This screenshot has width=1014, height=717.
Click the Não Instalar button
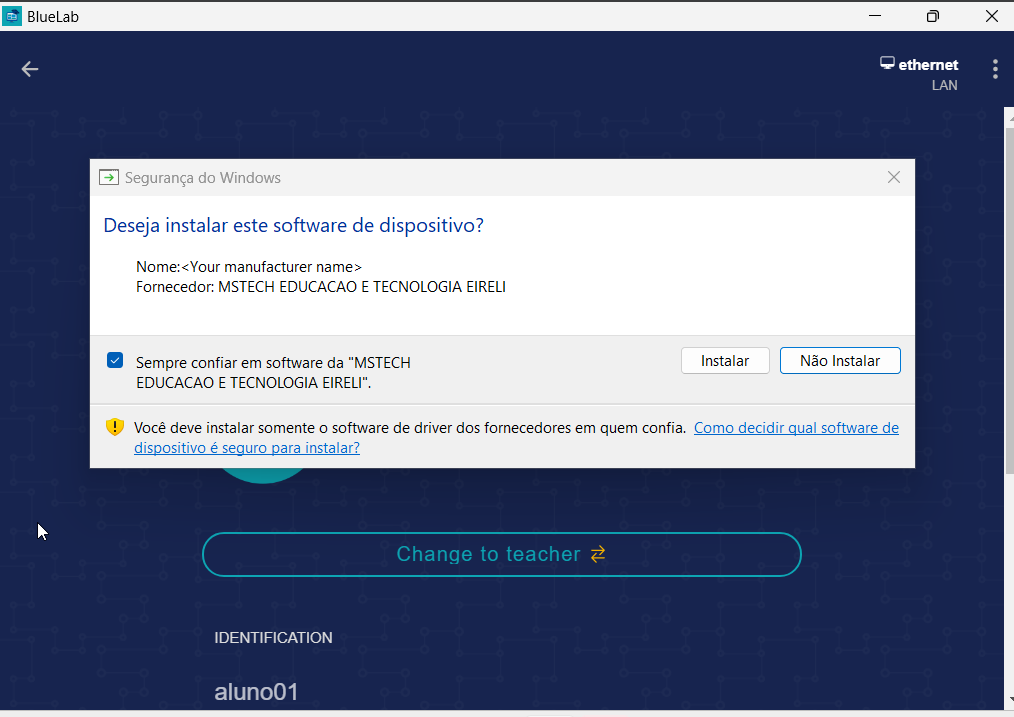pyautogui.click(x=840, y=361)
